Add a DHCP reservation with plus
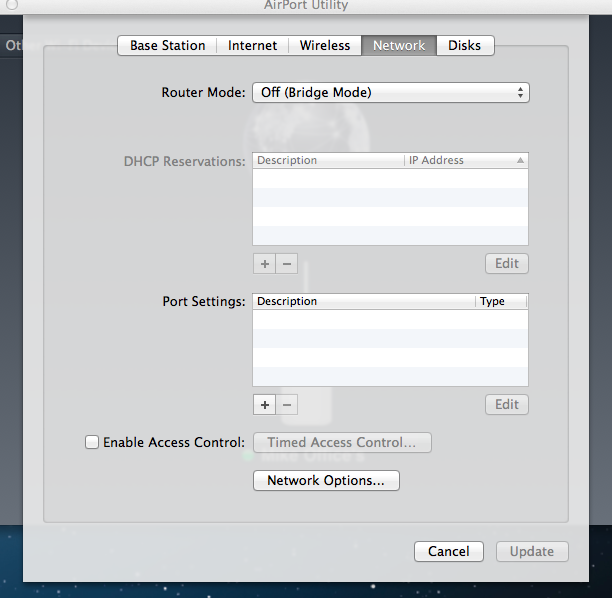The width and height of the screenshot is (612, 598). [x=265, y=264]
